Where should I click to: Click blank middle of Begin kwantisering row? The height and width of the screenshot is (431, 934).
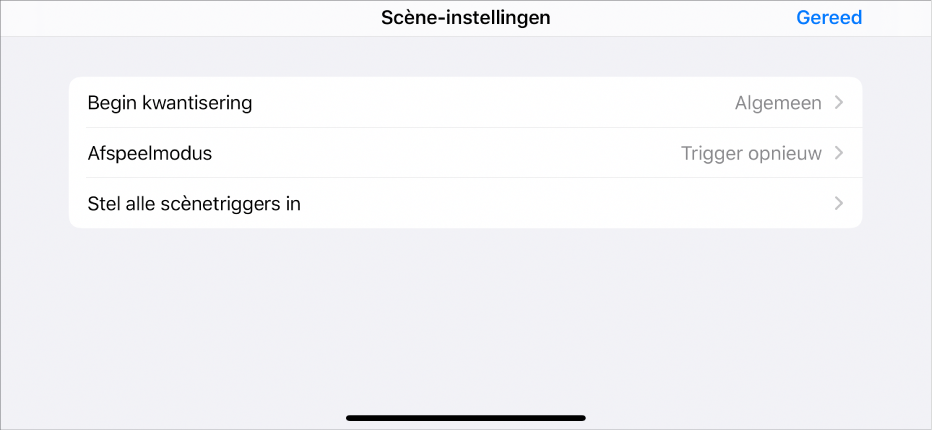(480, 103)
